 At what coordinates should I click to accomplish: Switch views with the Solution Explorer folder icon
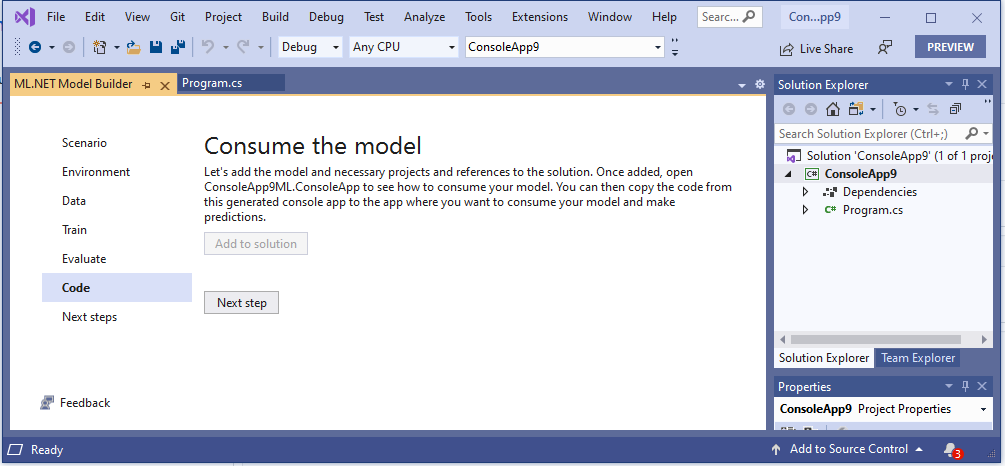856,110
